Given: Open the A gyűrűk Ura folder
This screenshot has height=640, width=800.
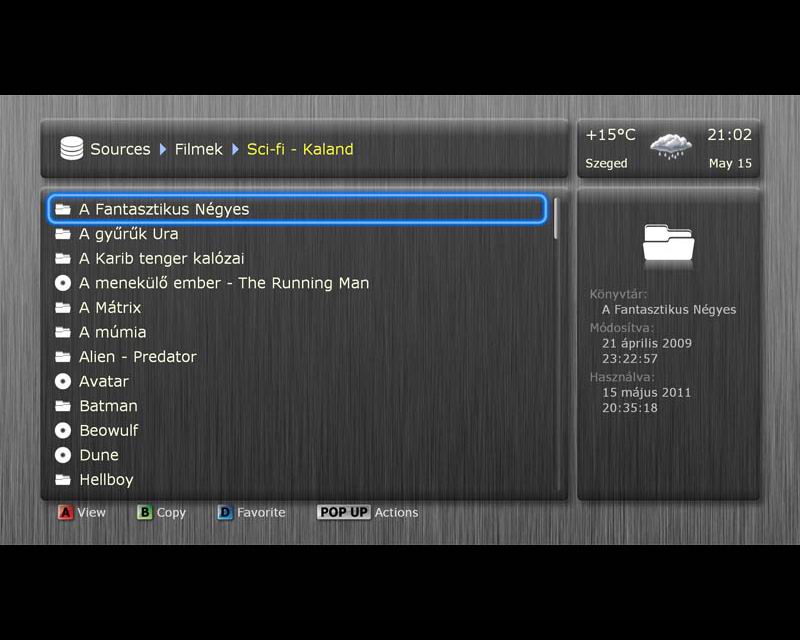Looking at the screenshot, I should pos(129,234).
